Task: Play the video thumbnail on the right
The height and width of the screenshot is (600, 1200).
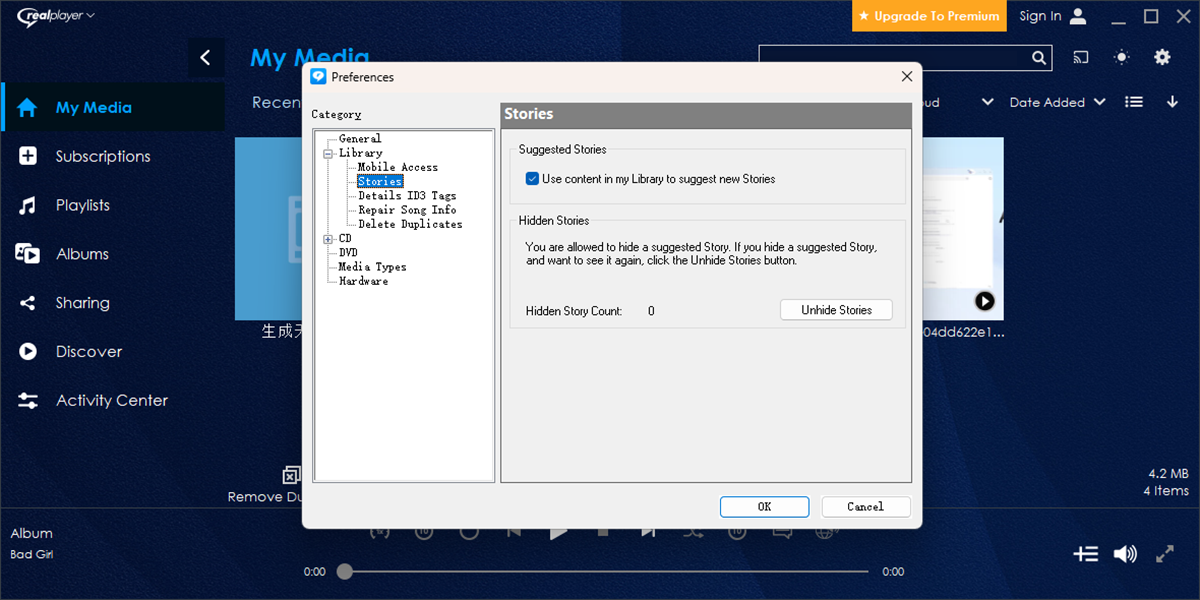Action: (x=985, y=300)
